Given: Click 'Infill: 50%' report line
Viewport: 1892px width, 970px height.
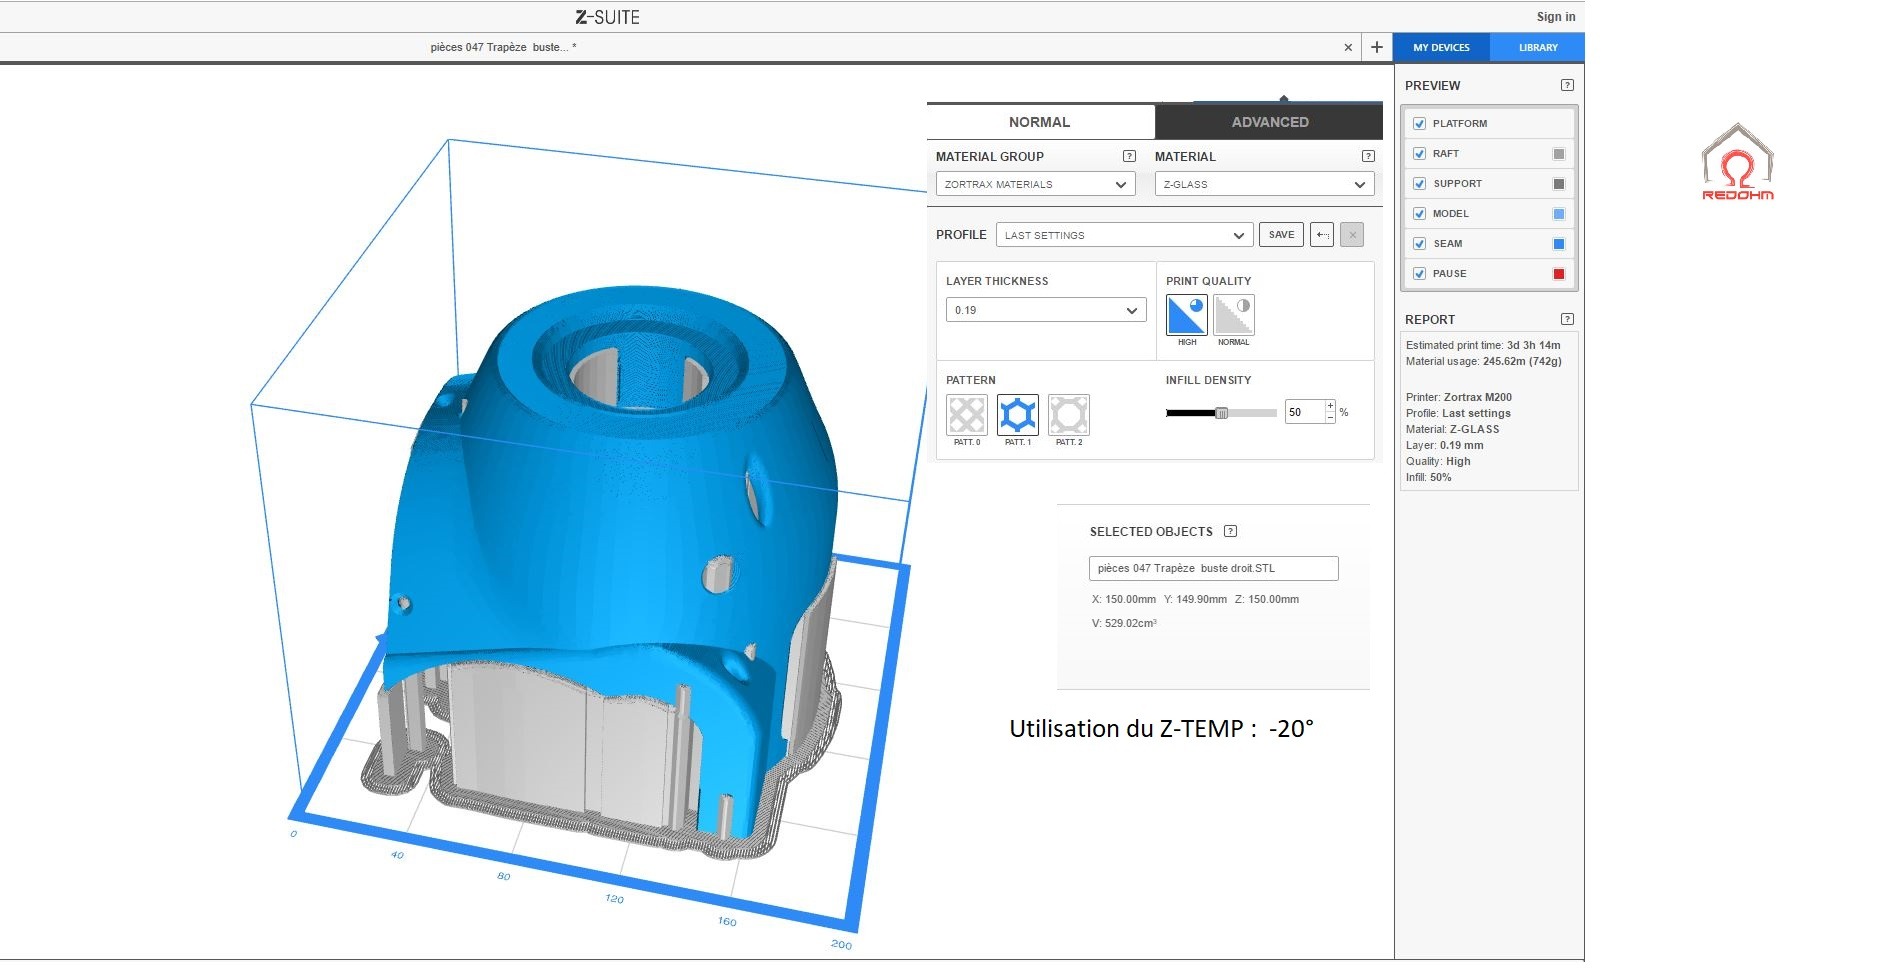Looking at the screenshot, I should point(1428,477).
